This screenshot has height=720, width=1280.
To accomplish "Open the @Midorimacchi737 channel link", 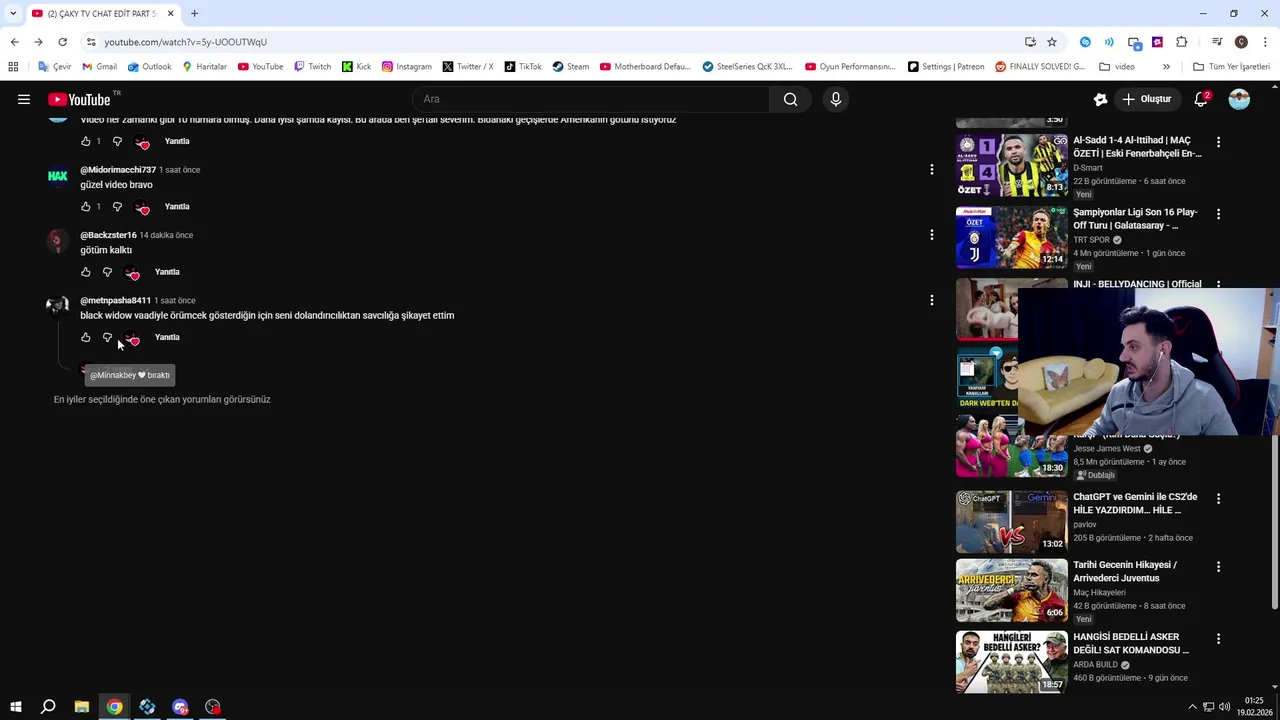I will 118,170.
